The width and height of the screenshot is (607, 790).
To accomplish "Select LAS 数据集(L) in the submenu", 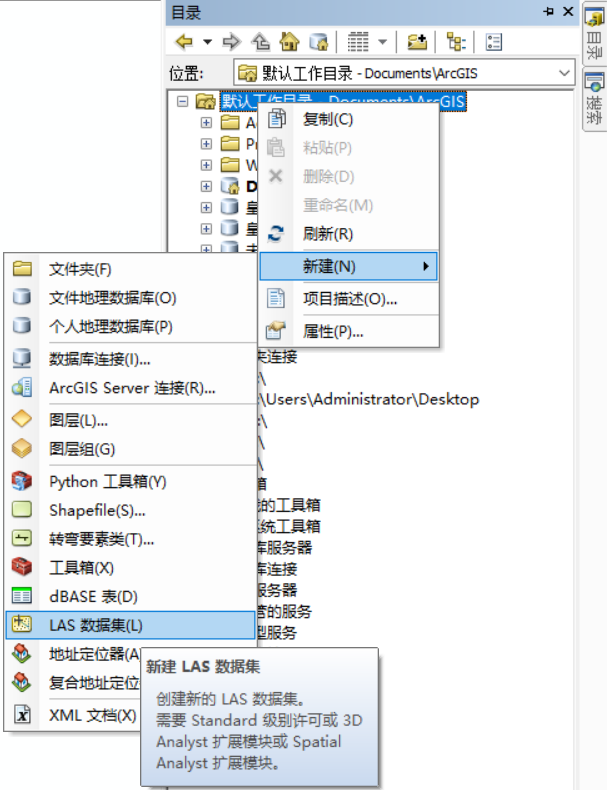I will click(x=131, y=625).
